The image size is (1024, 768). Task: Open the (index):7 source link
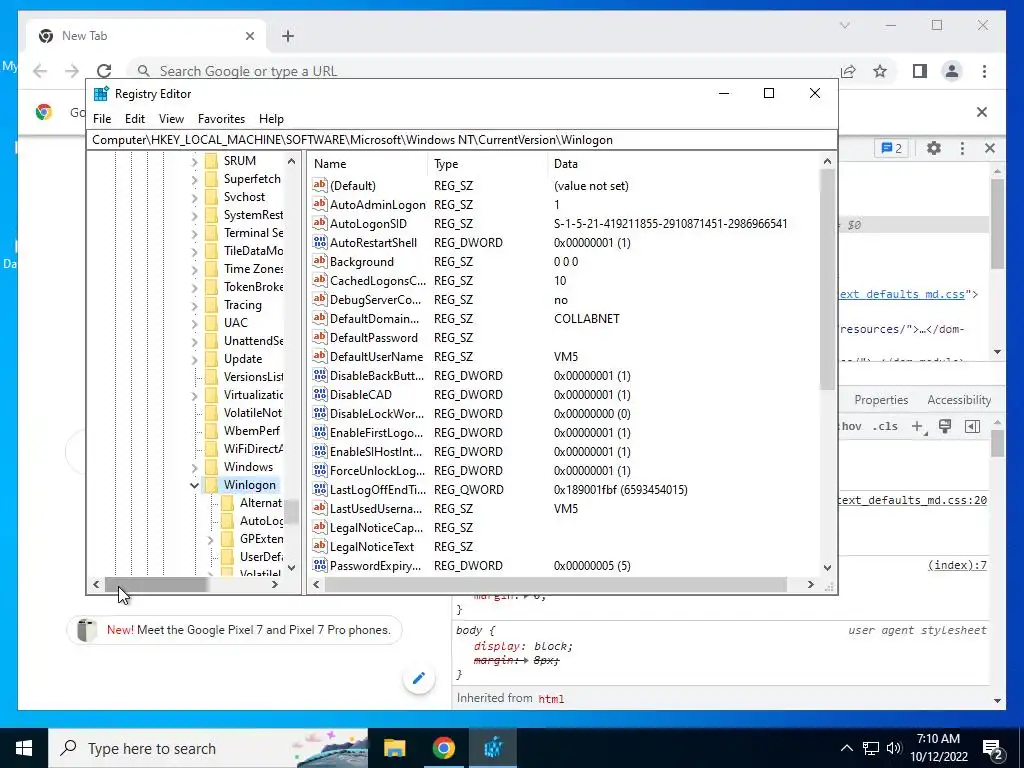(957, 565)
